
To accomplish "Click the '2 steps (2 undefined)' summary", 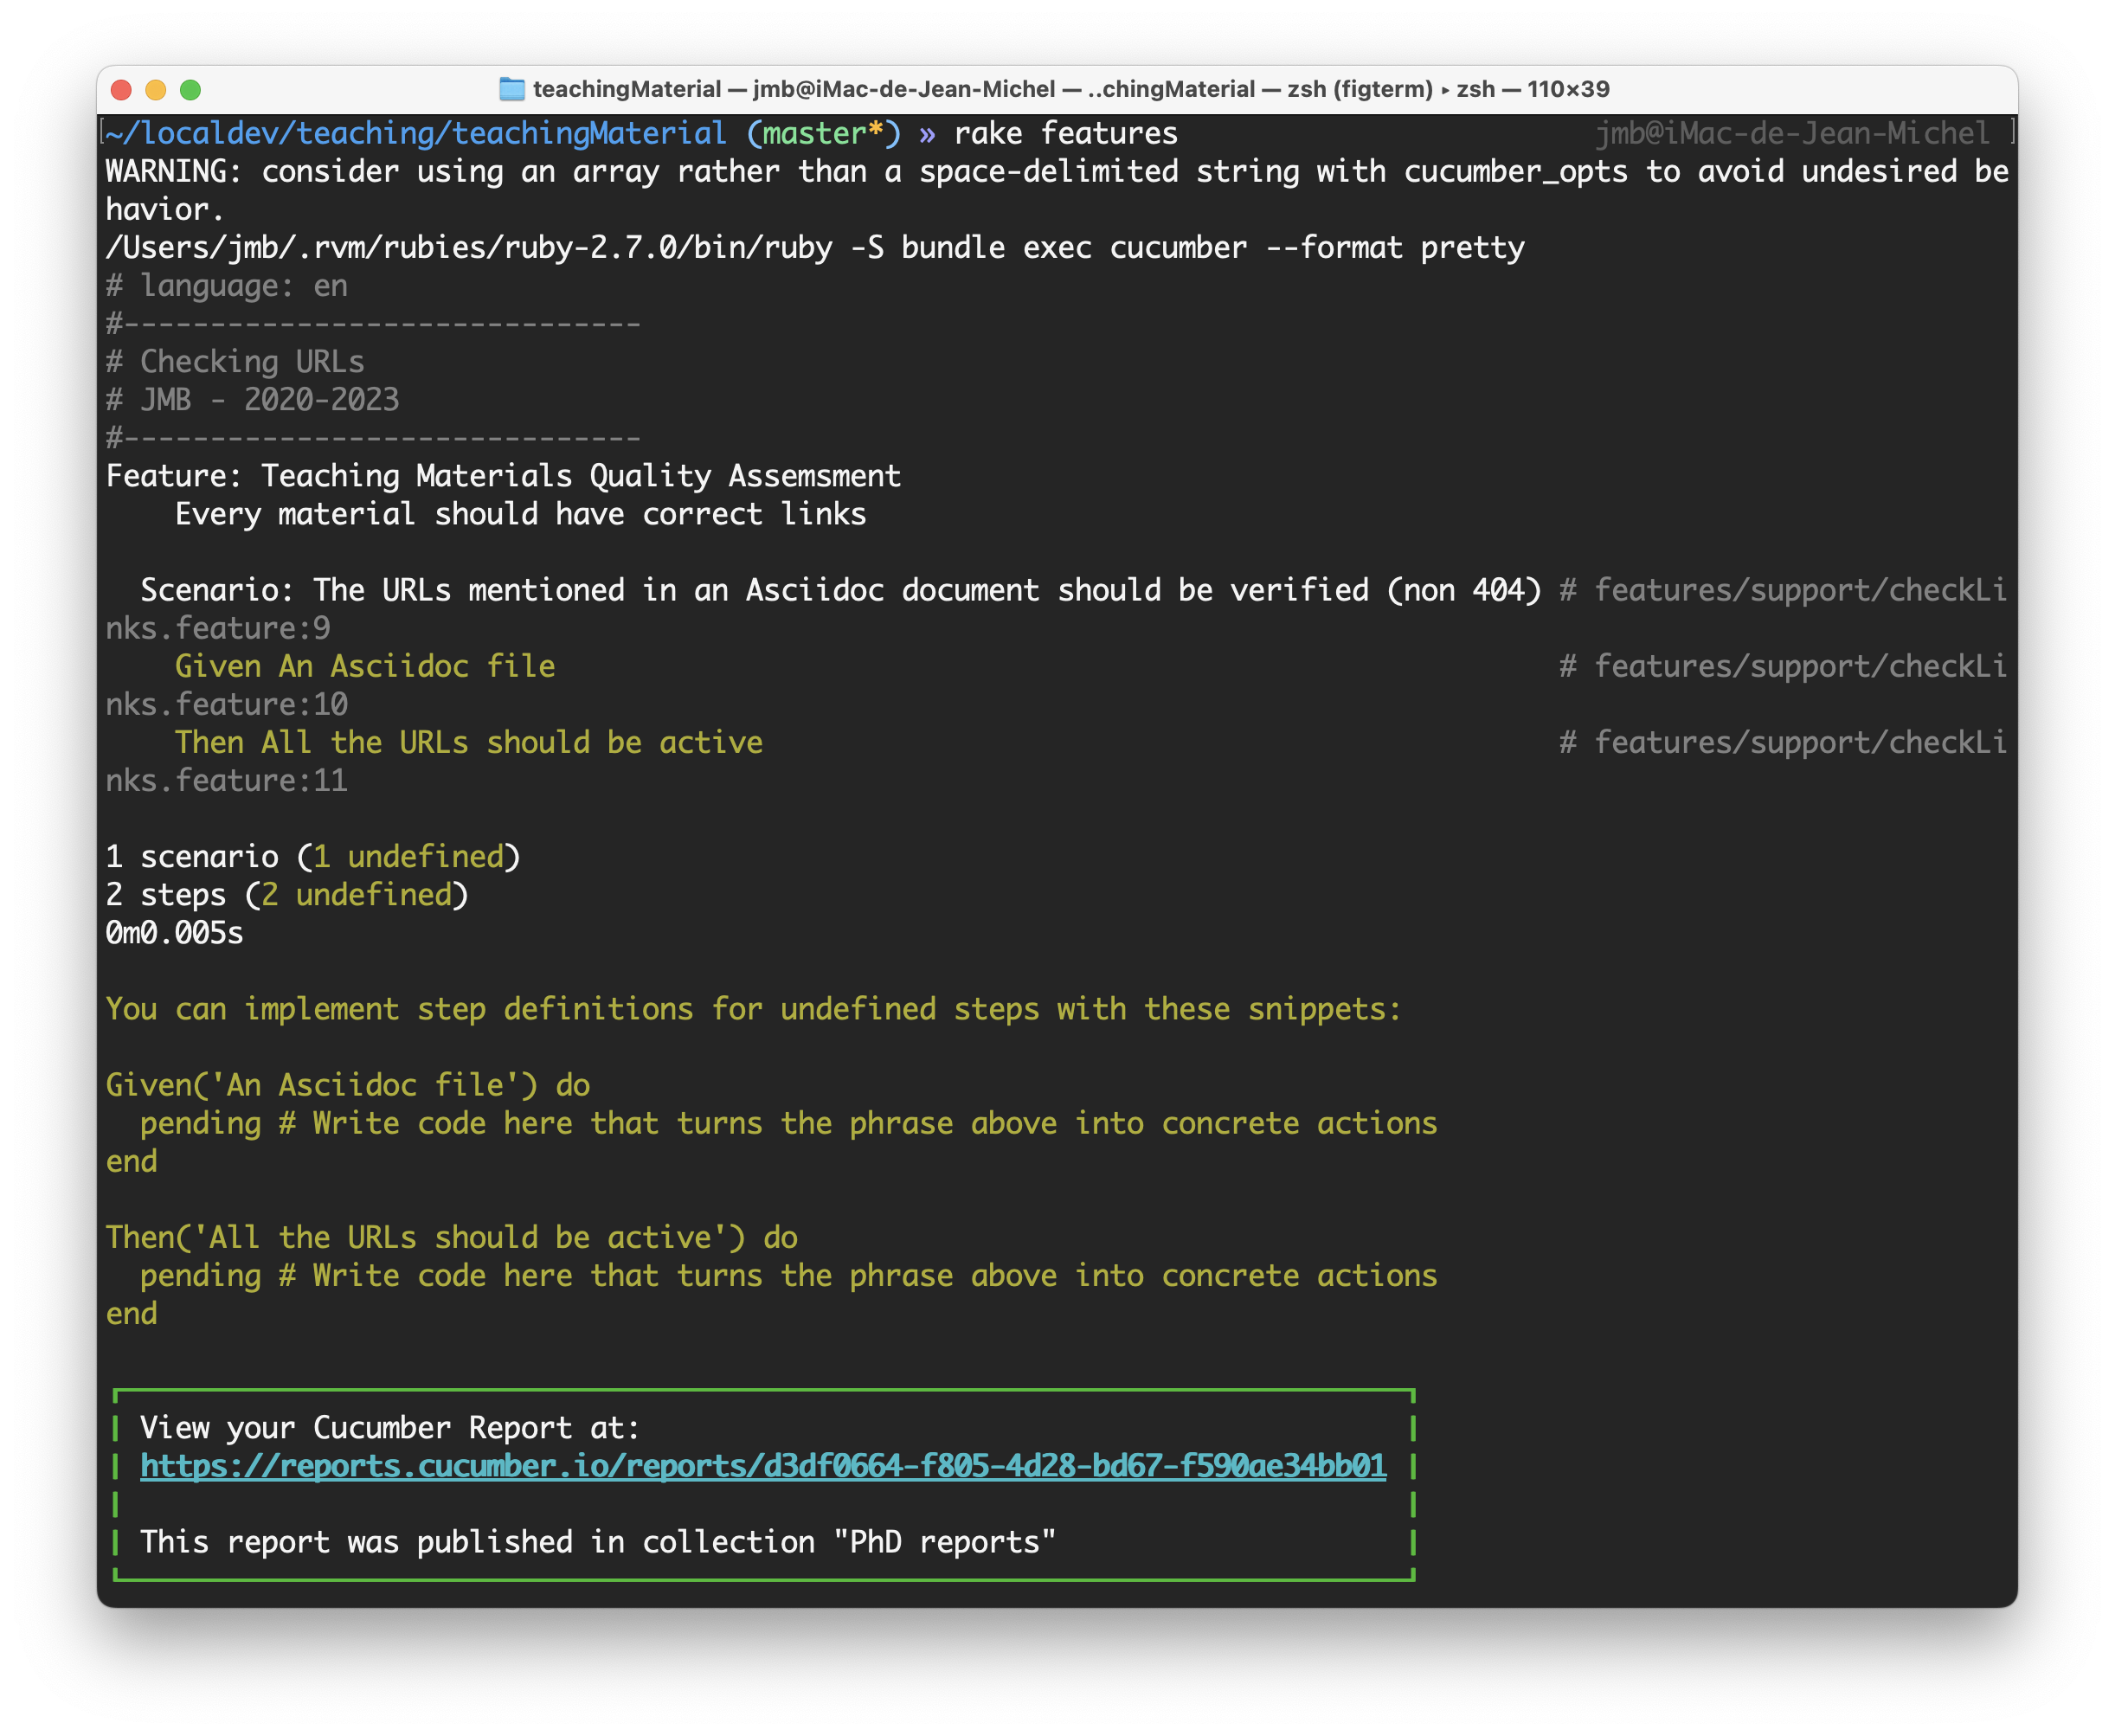I will [287, 895].
